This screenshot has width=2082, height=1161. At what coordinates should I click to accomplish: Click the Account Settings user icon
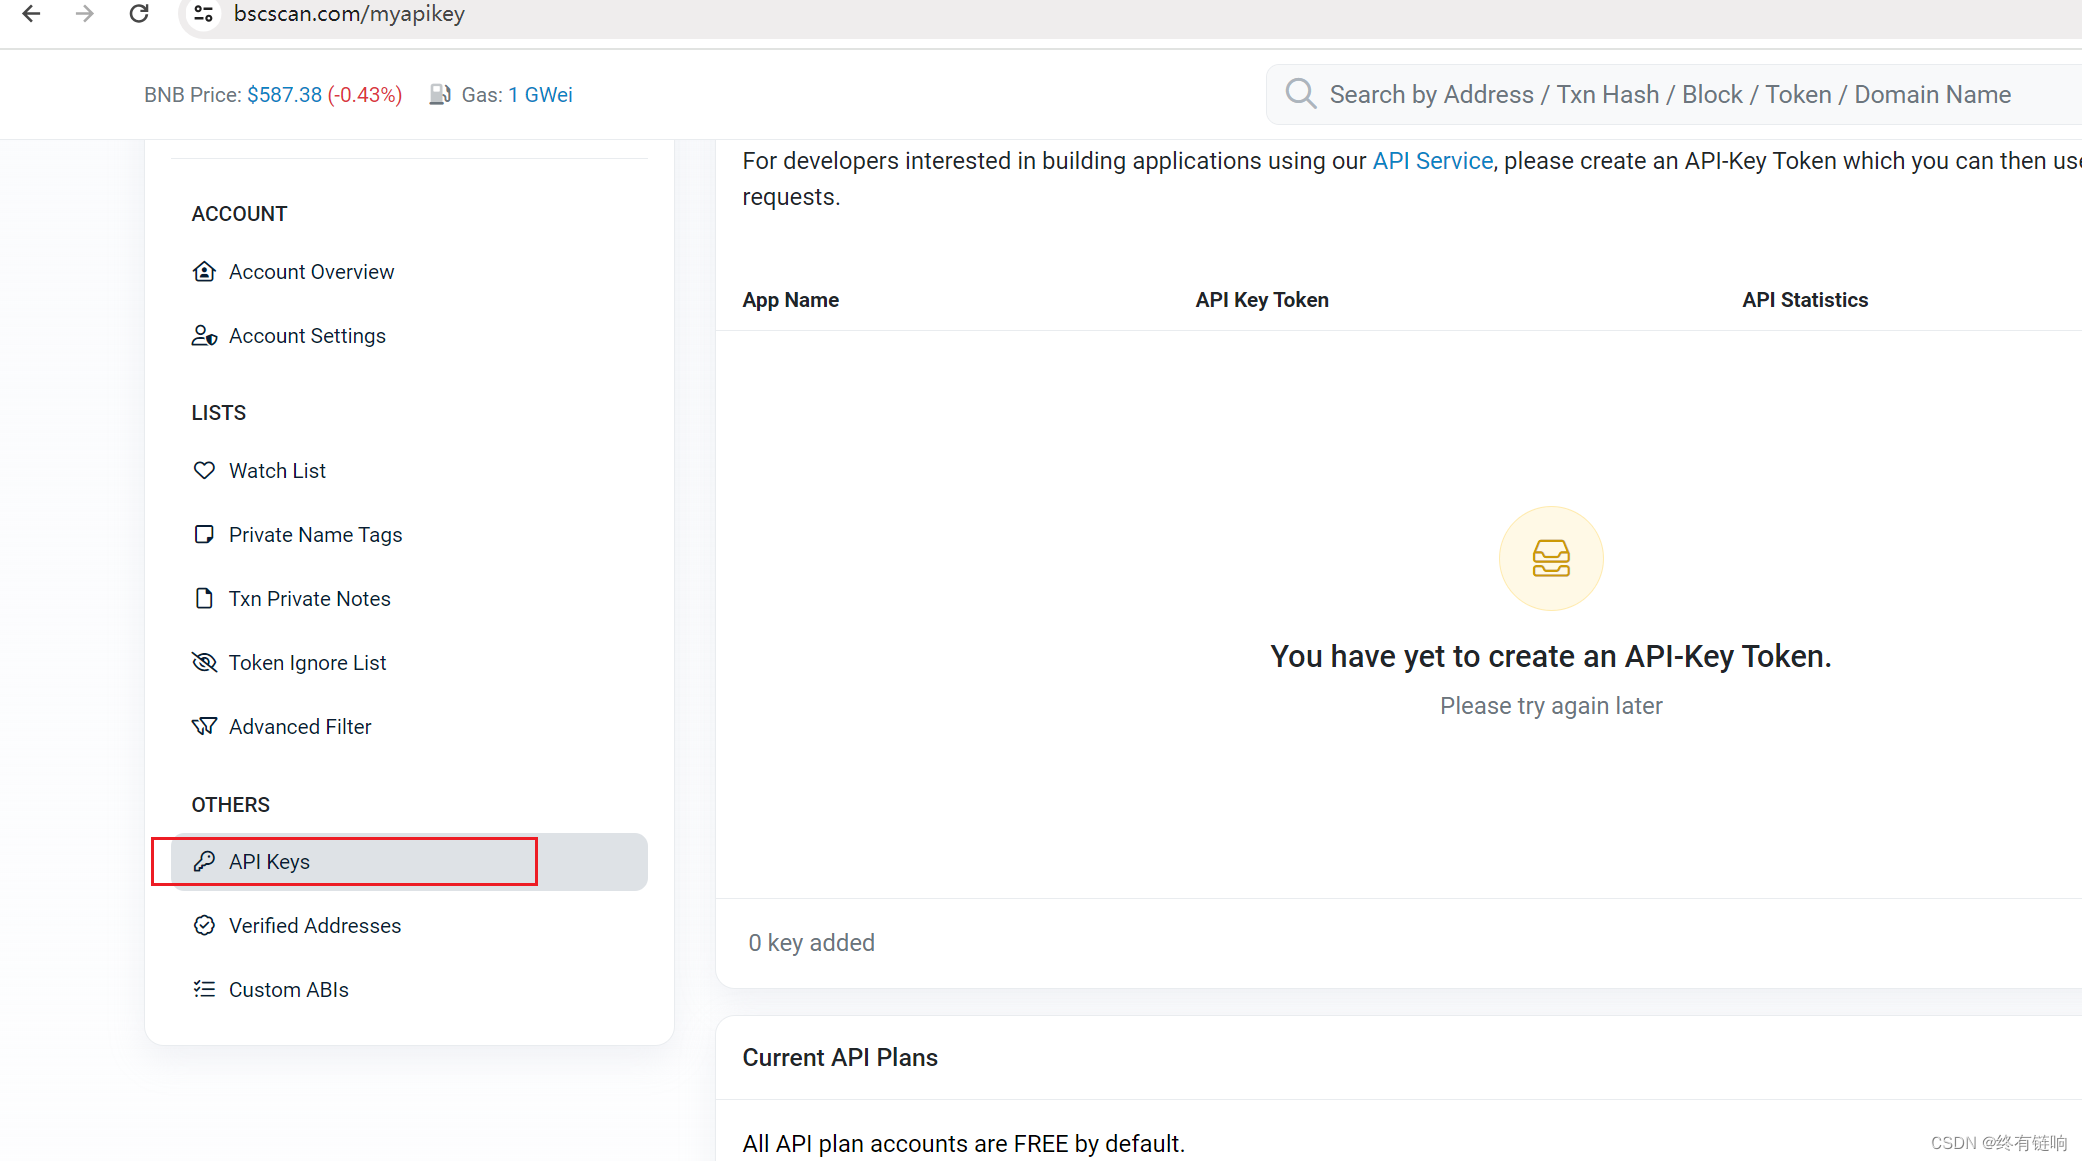click(x=204, y=335)
